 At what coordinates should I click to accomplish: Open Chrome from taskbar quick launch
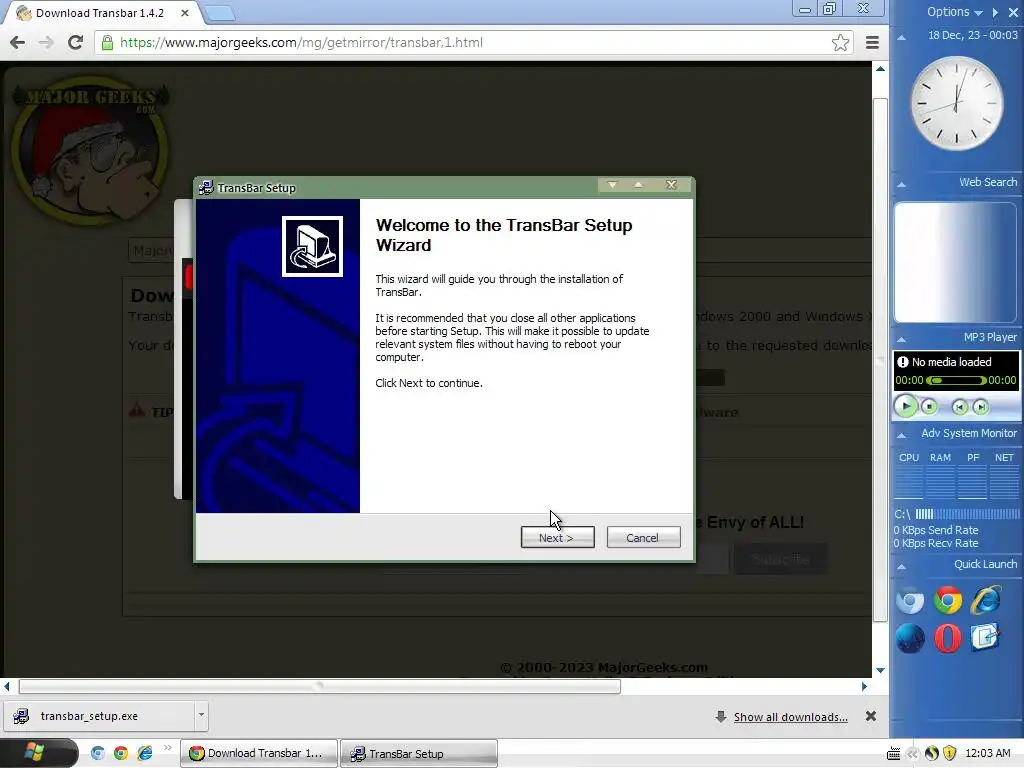(x=121, y=753)
